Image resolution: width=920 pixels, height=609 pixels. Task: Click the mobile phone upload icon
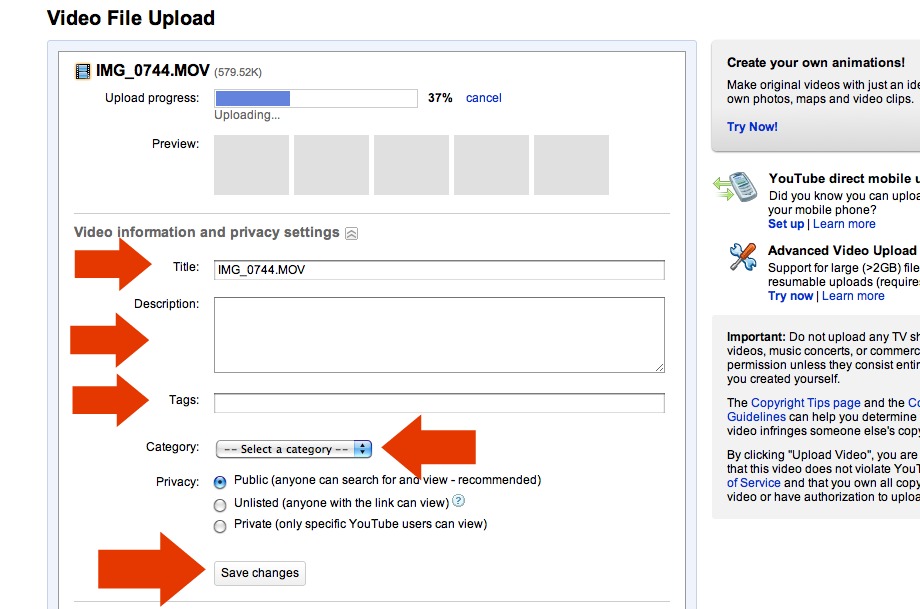pos(735,188)
